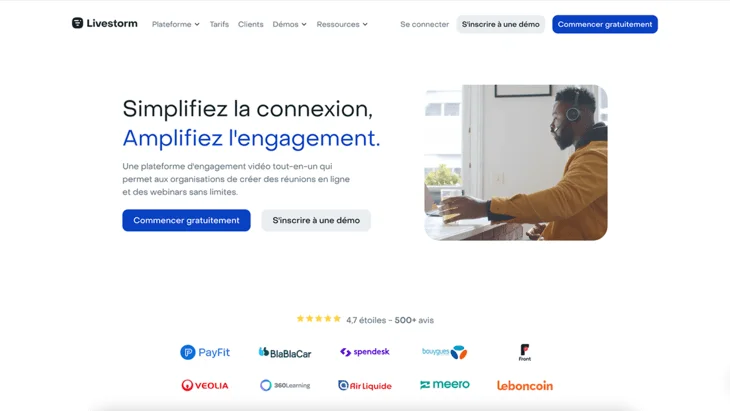The height and width of the screenshot is (411, 730).
Task: Select the BlaBlaCar logo
Action: [x=285, y=353]
